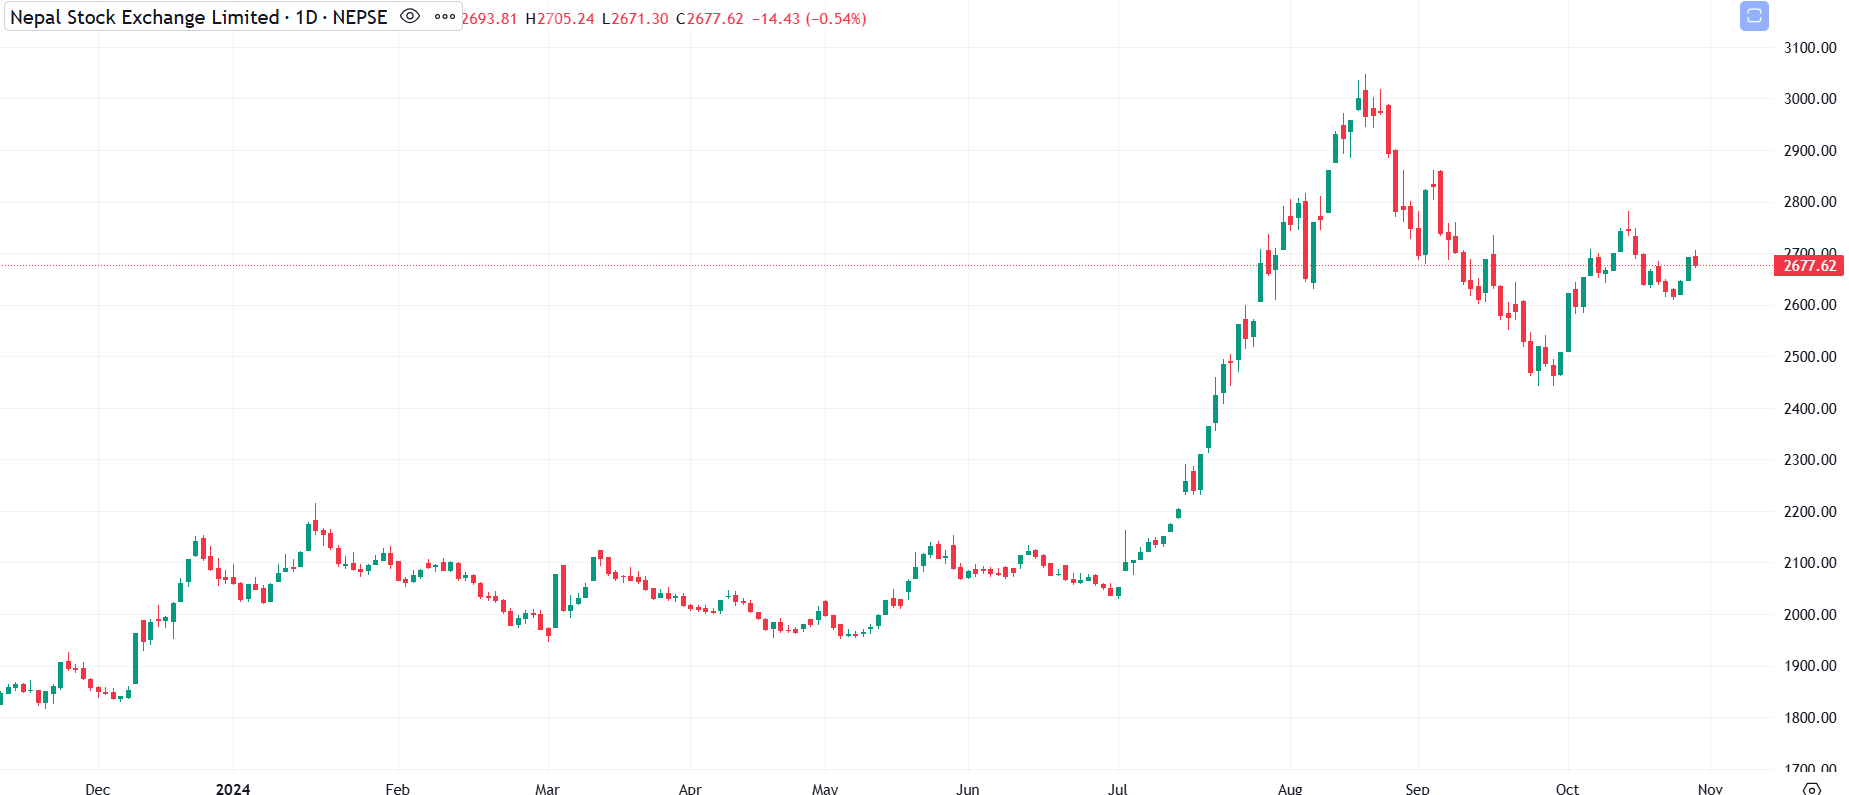The image size is (1849, 795).
Task: Click the Oct label on time axis
Action: (x=1568, y=789)
